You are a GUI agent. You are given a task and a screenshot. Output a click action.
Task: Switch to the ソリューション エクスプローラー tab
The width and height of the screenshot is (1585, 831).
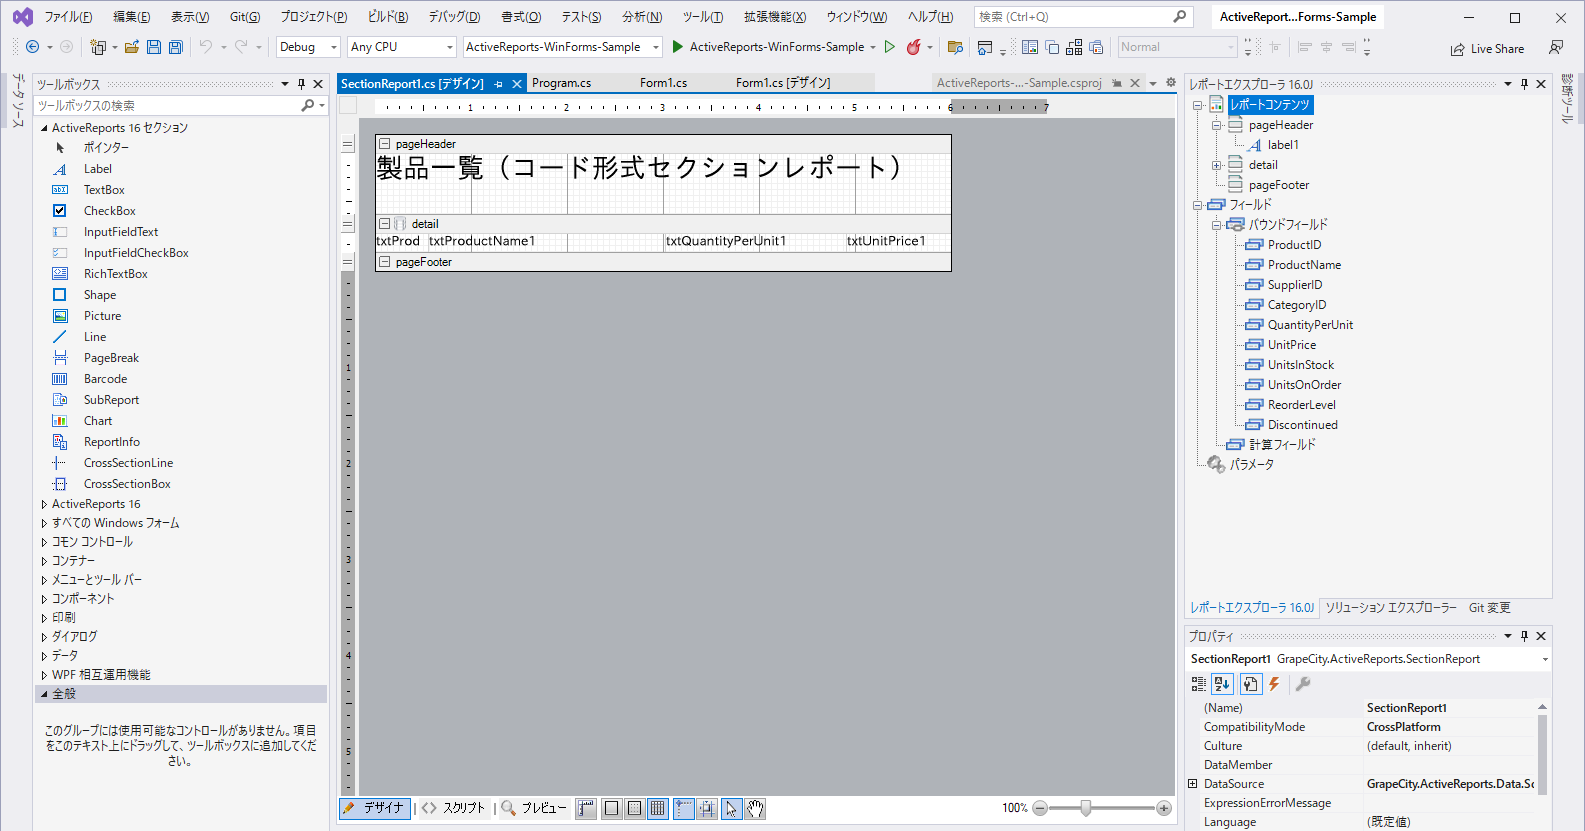click(x=1391, y=608)
